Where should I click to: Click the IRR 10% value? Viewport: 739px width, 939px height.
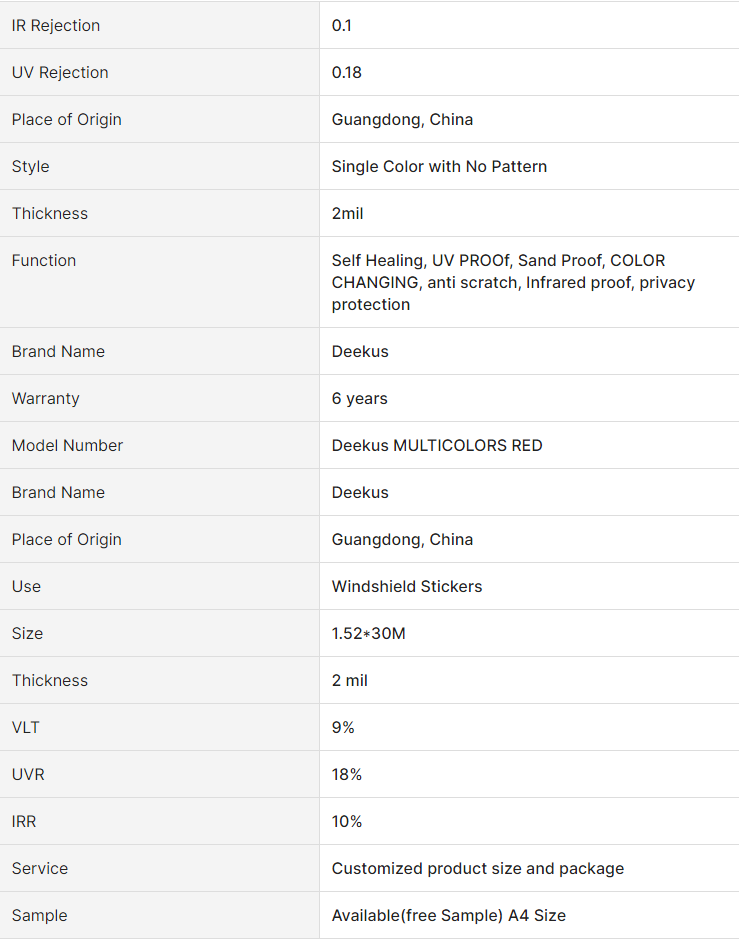point(347,822)
